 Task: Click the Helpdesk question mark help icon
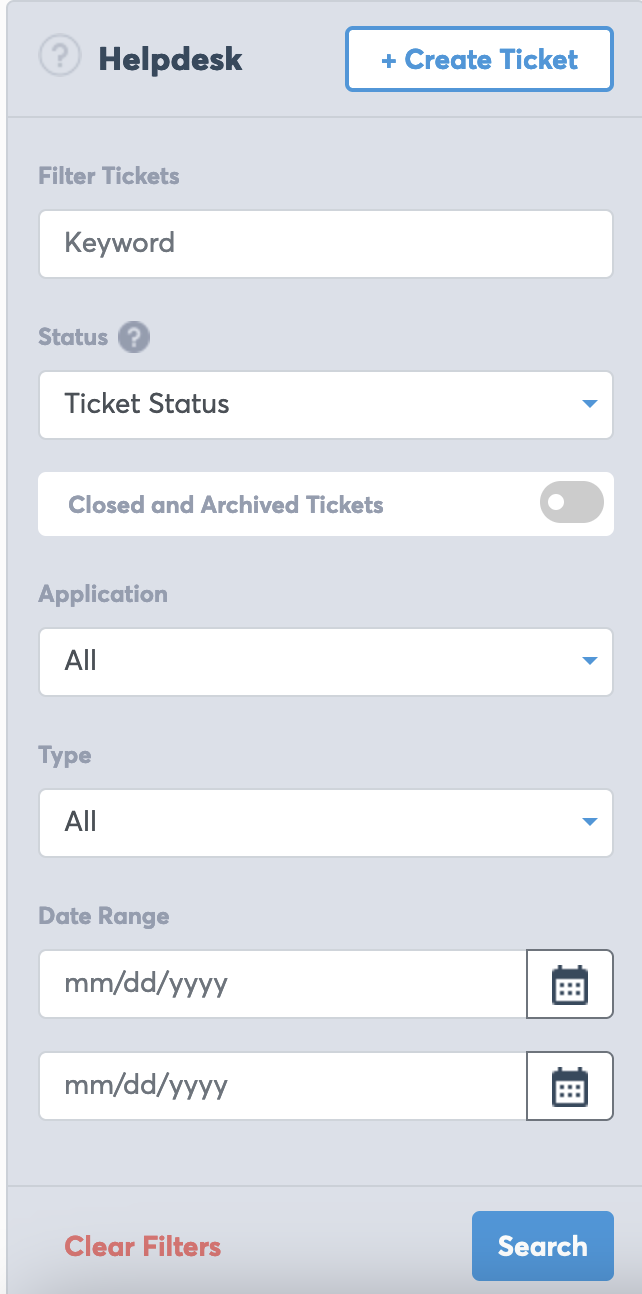59,56
